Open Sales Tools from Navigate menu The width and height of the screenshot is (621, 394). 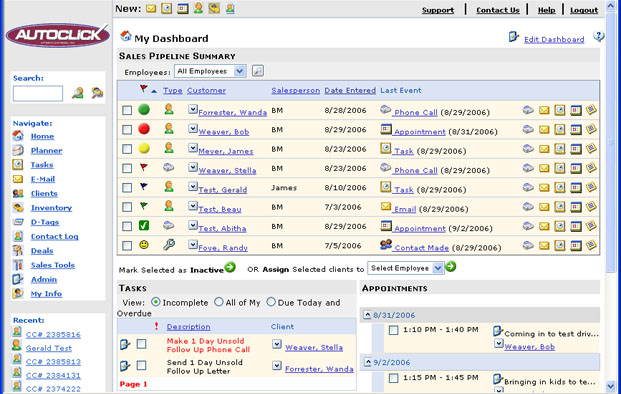(x=53, y=265)
